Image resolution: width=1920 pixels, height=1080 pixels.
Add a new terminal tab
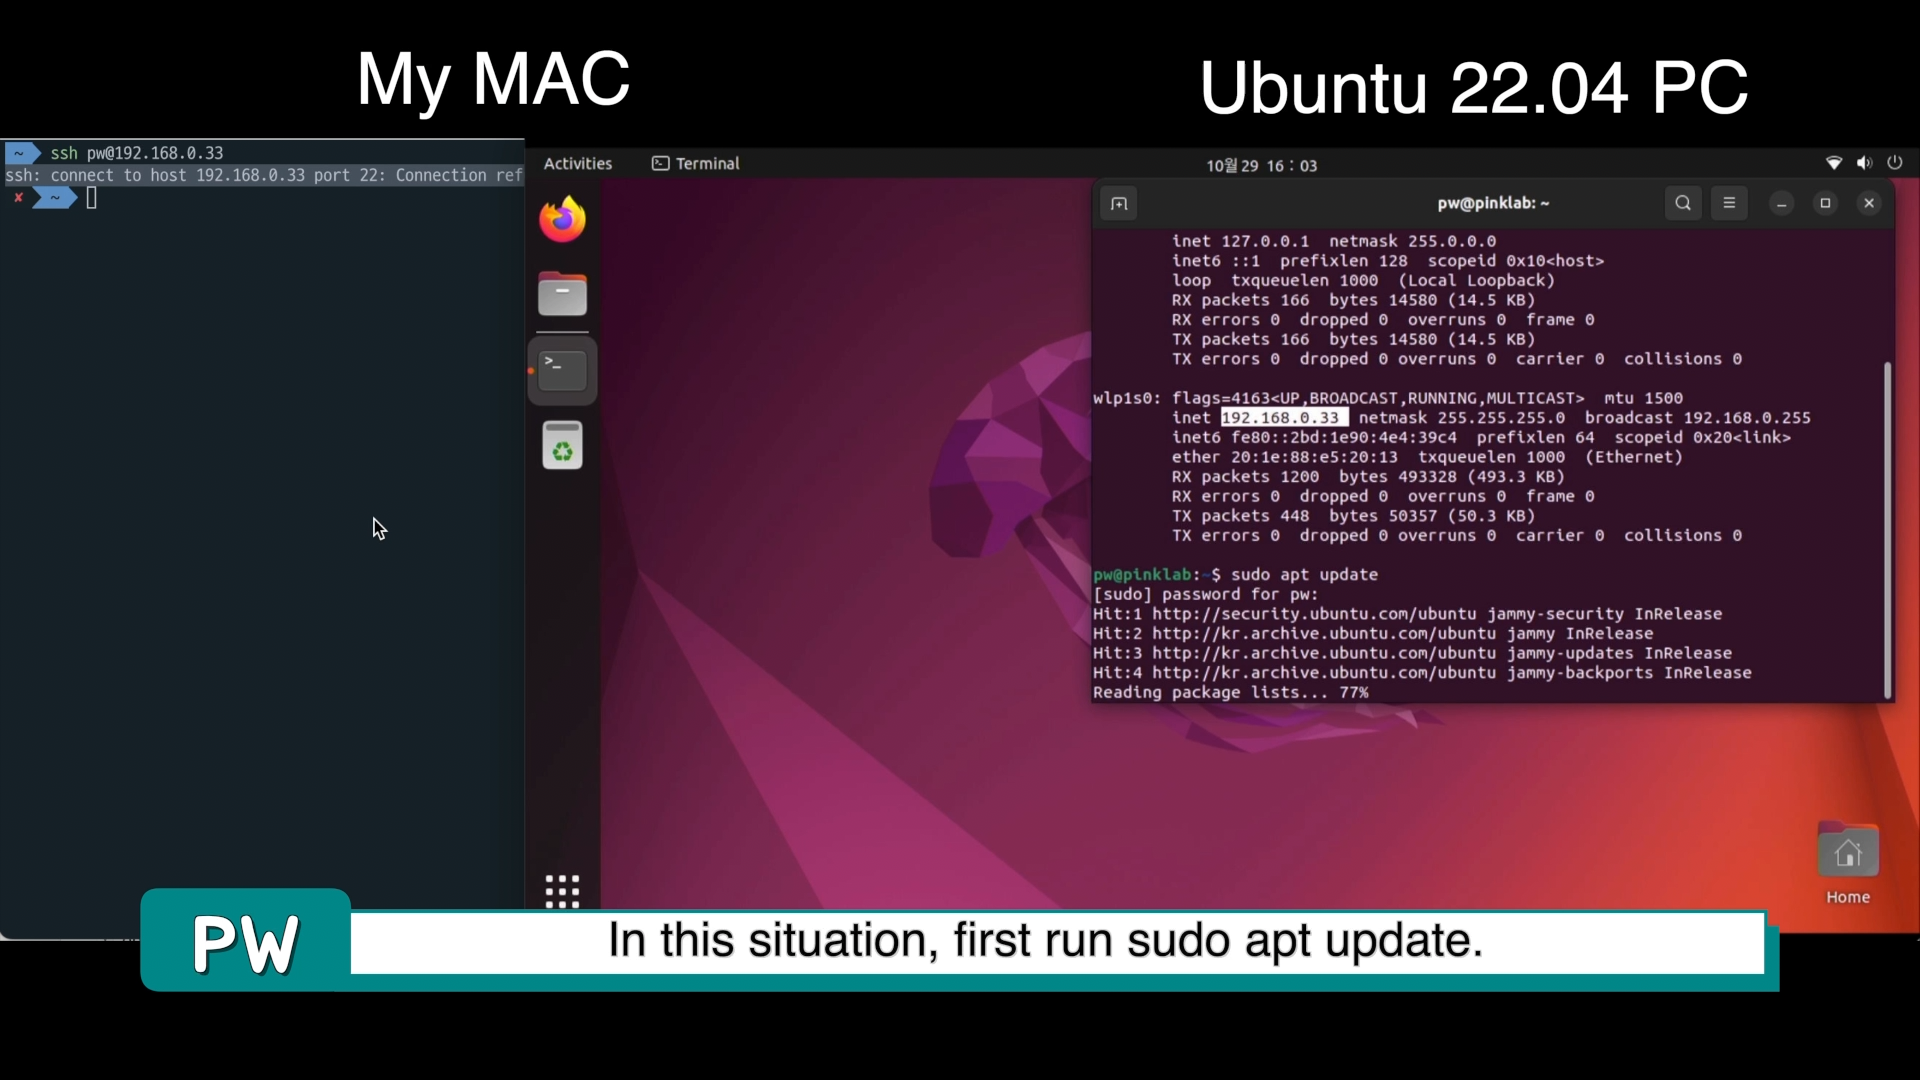click(x=1119, y=204)
